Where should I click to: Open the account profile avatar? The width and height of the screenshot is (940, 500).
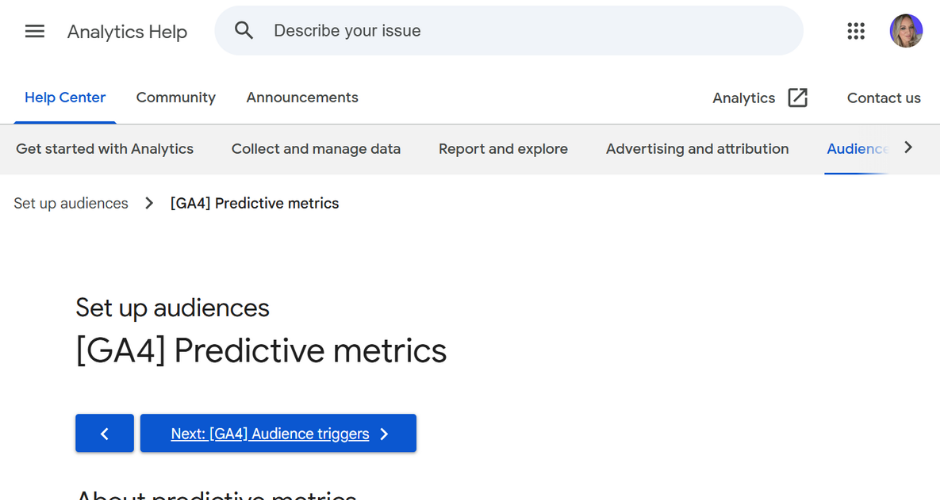(x=906, y=31)
